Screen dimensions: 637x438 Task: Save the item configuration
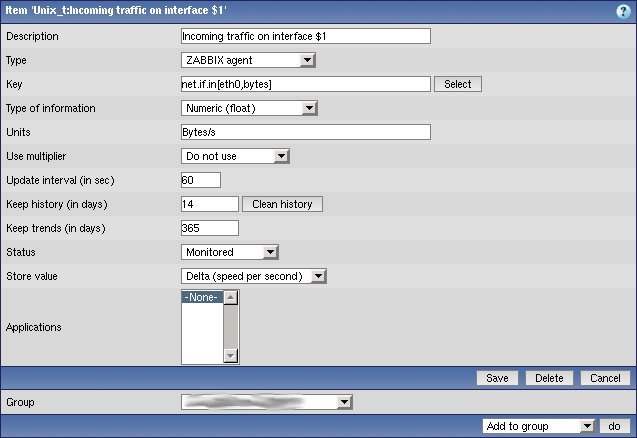tap(497, 378)
